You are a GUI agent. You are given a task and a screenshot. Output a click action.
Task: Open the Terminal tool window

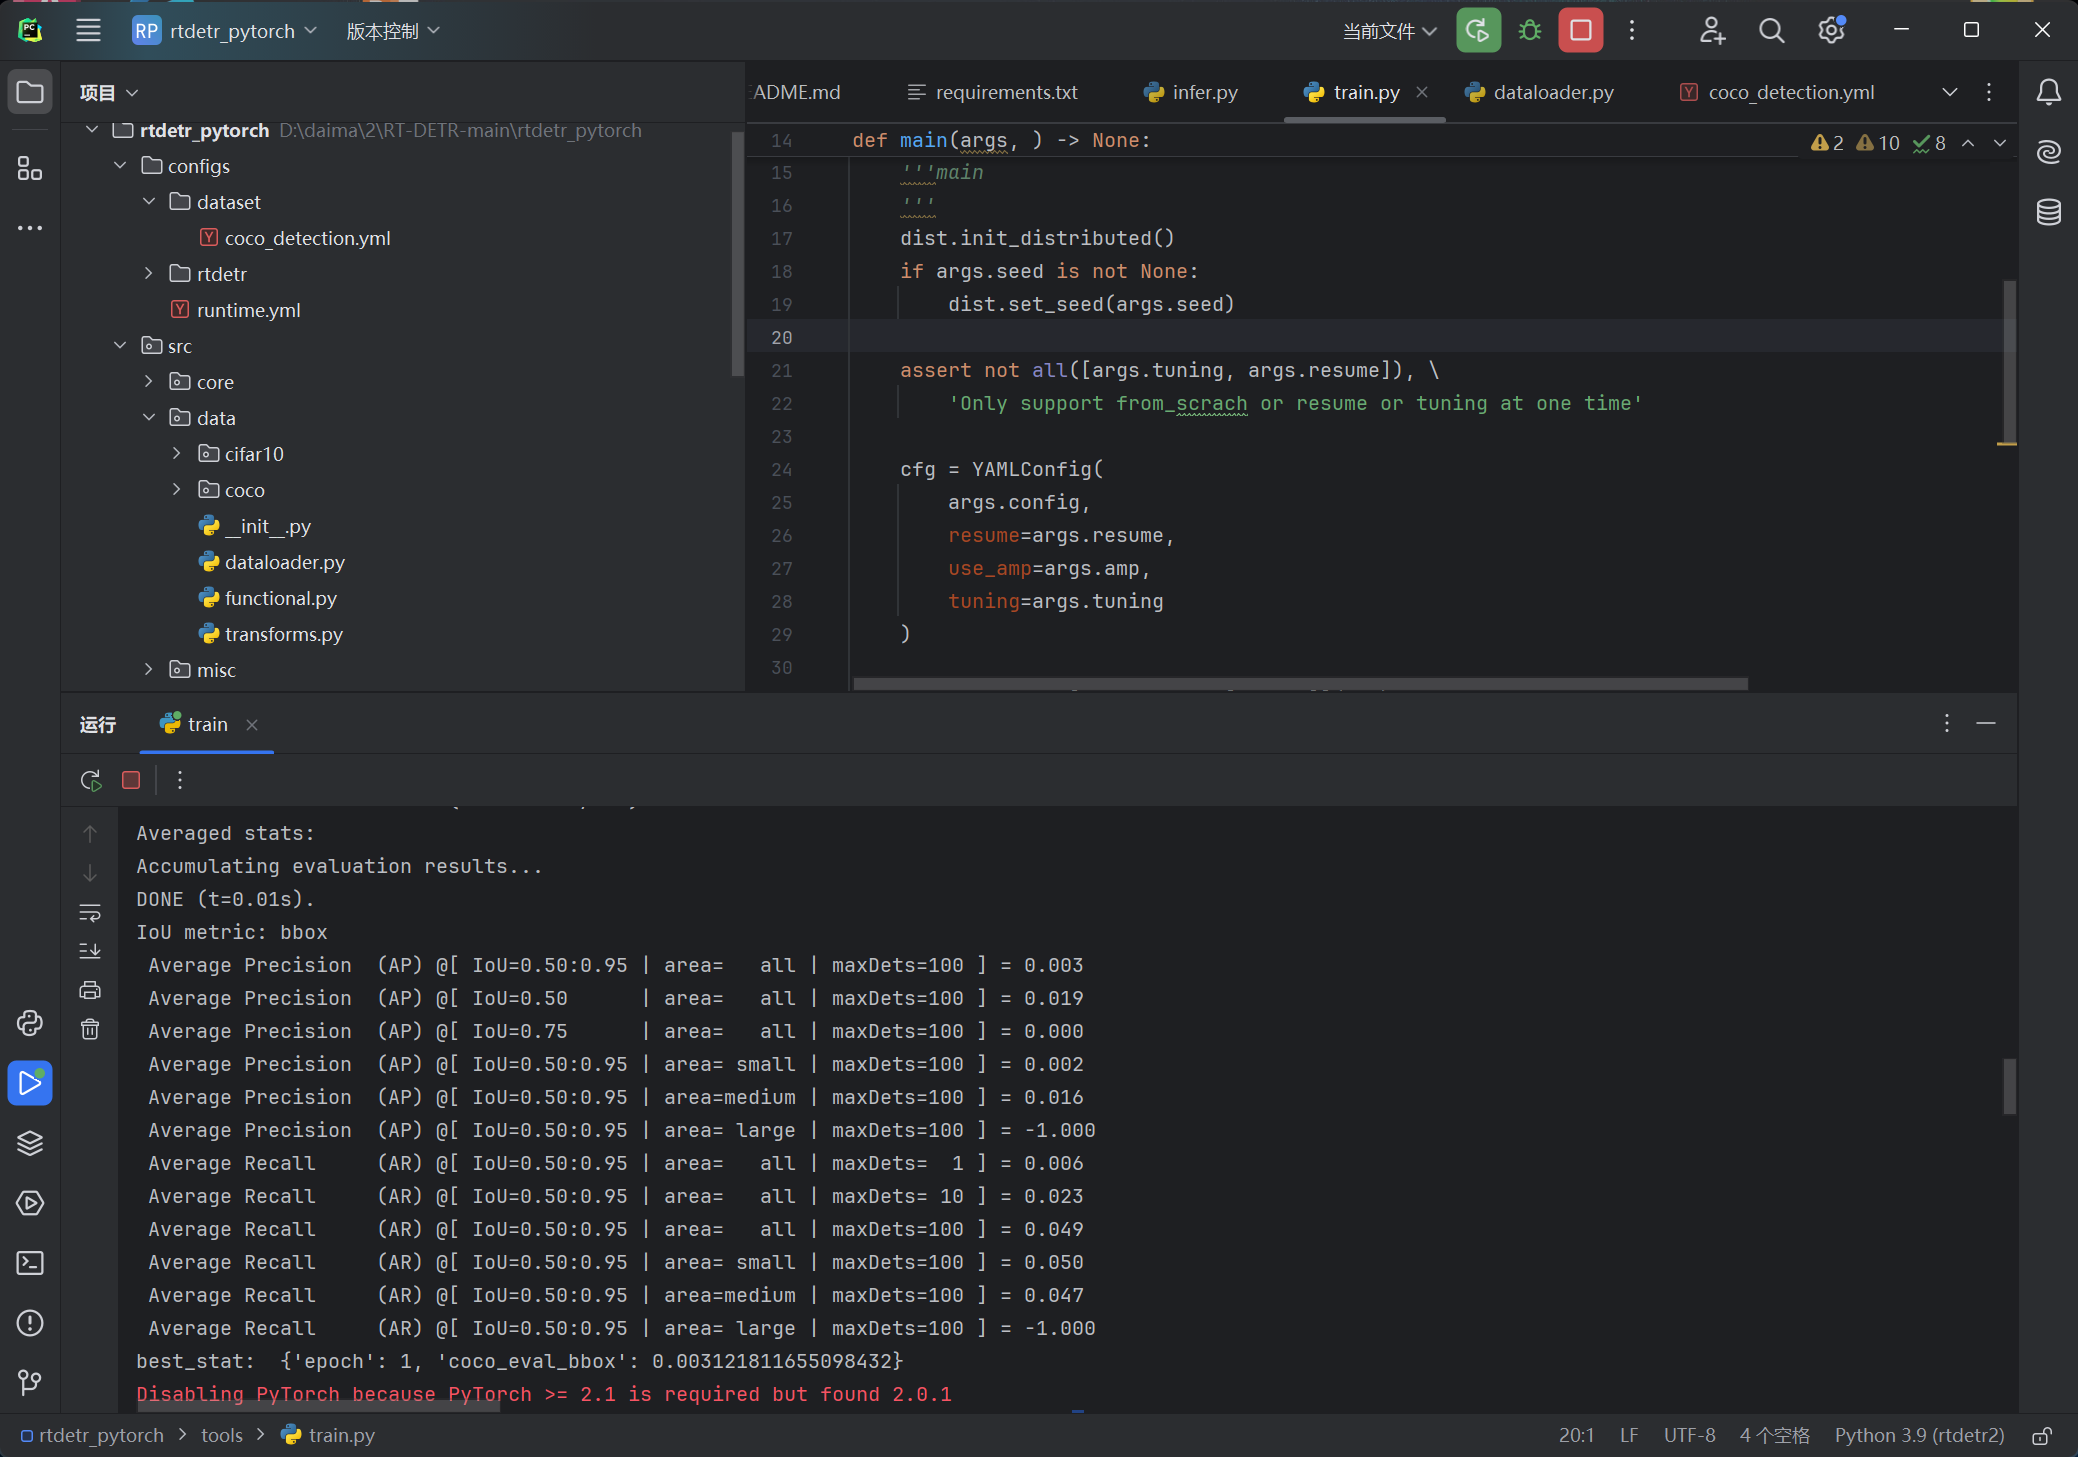pos(30,1263)
